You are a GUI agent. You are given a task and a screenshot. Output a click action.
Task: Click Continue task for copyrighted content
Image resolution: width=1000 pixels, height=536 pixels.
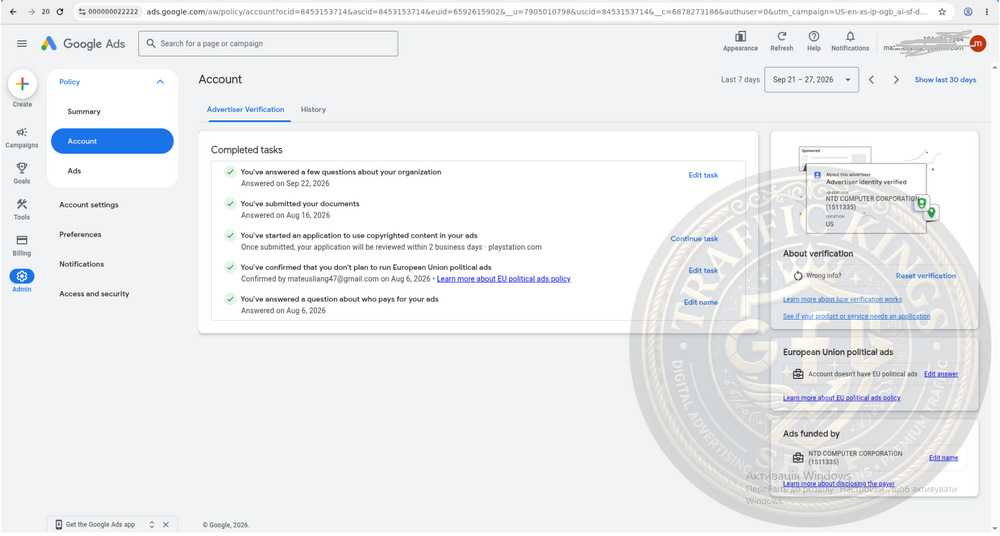[694, 239]
